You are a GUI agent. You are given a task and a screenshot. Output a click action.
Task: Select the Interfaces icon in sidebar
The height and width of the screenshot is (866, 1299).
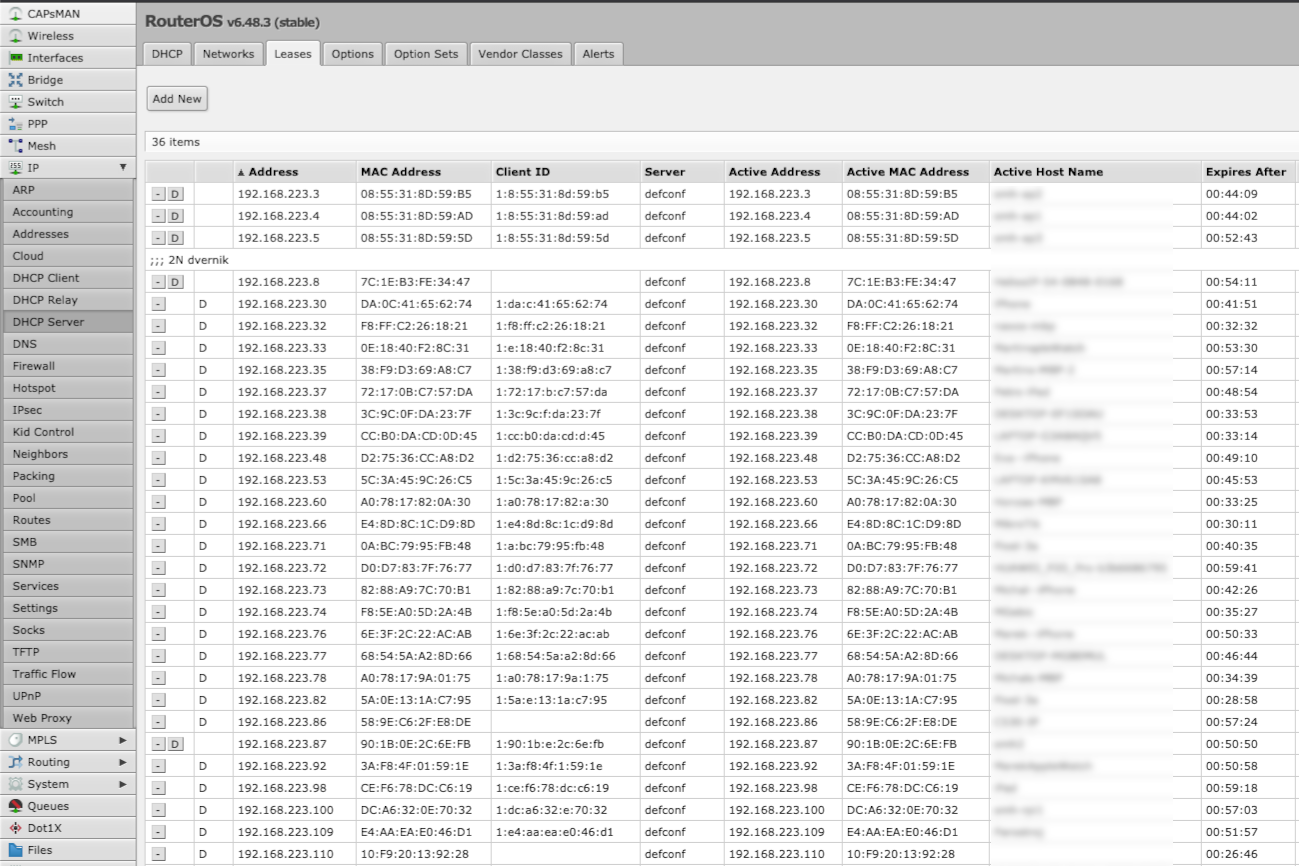pyautogui.click(x=13, y=57)
